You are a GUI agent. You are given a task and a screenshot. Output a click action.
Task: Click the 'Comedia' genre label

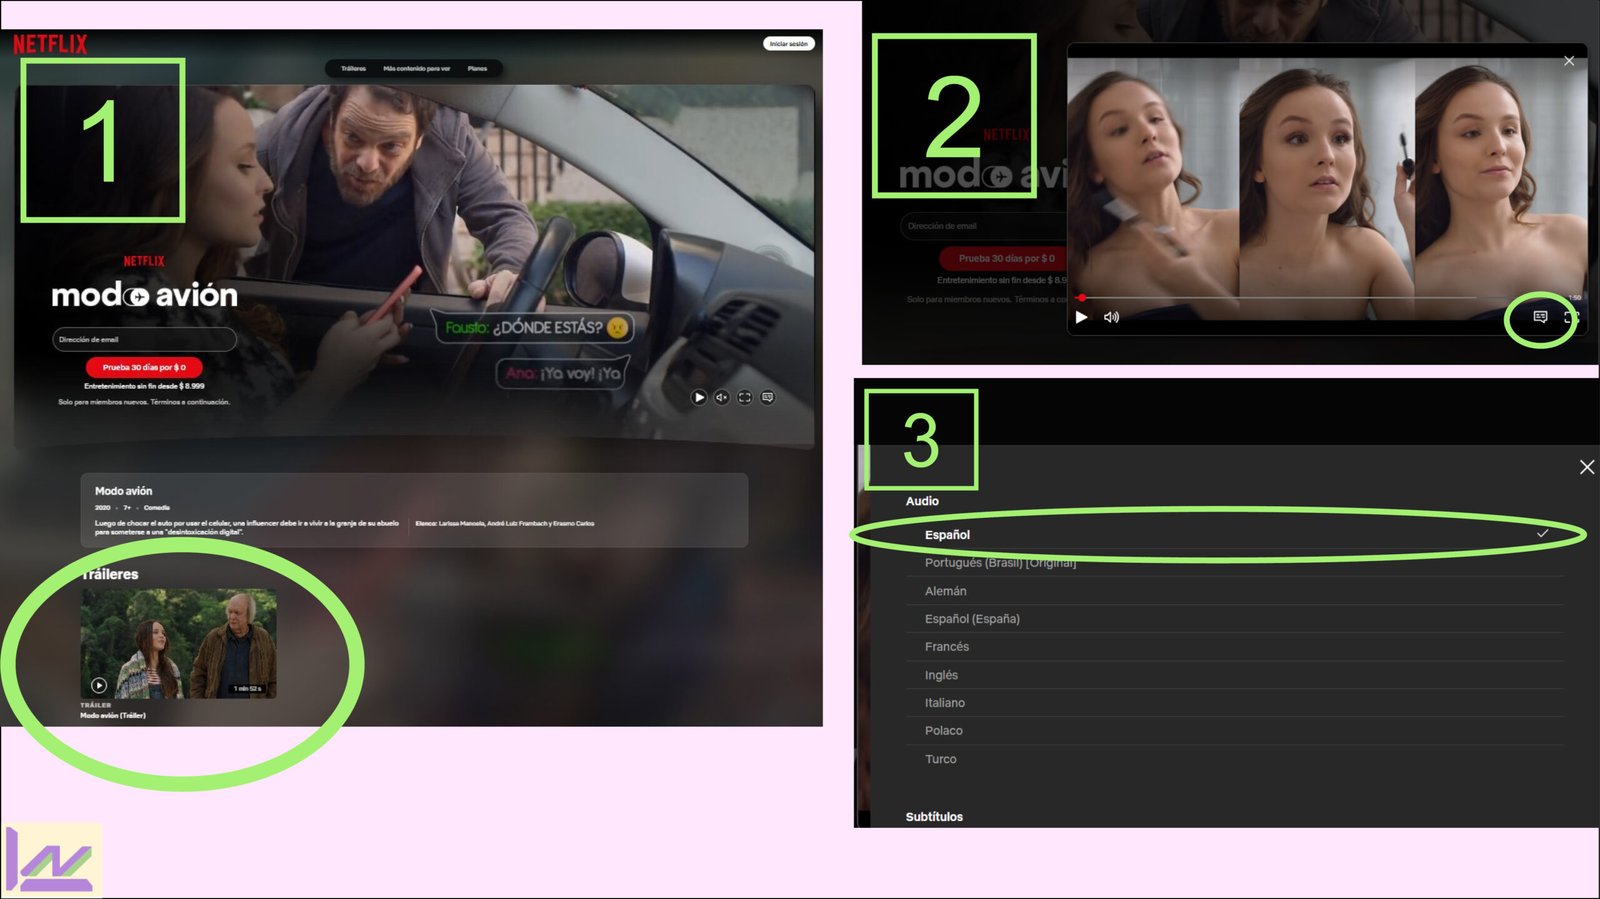157,508
